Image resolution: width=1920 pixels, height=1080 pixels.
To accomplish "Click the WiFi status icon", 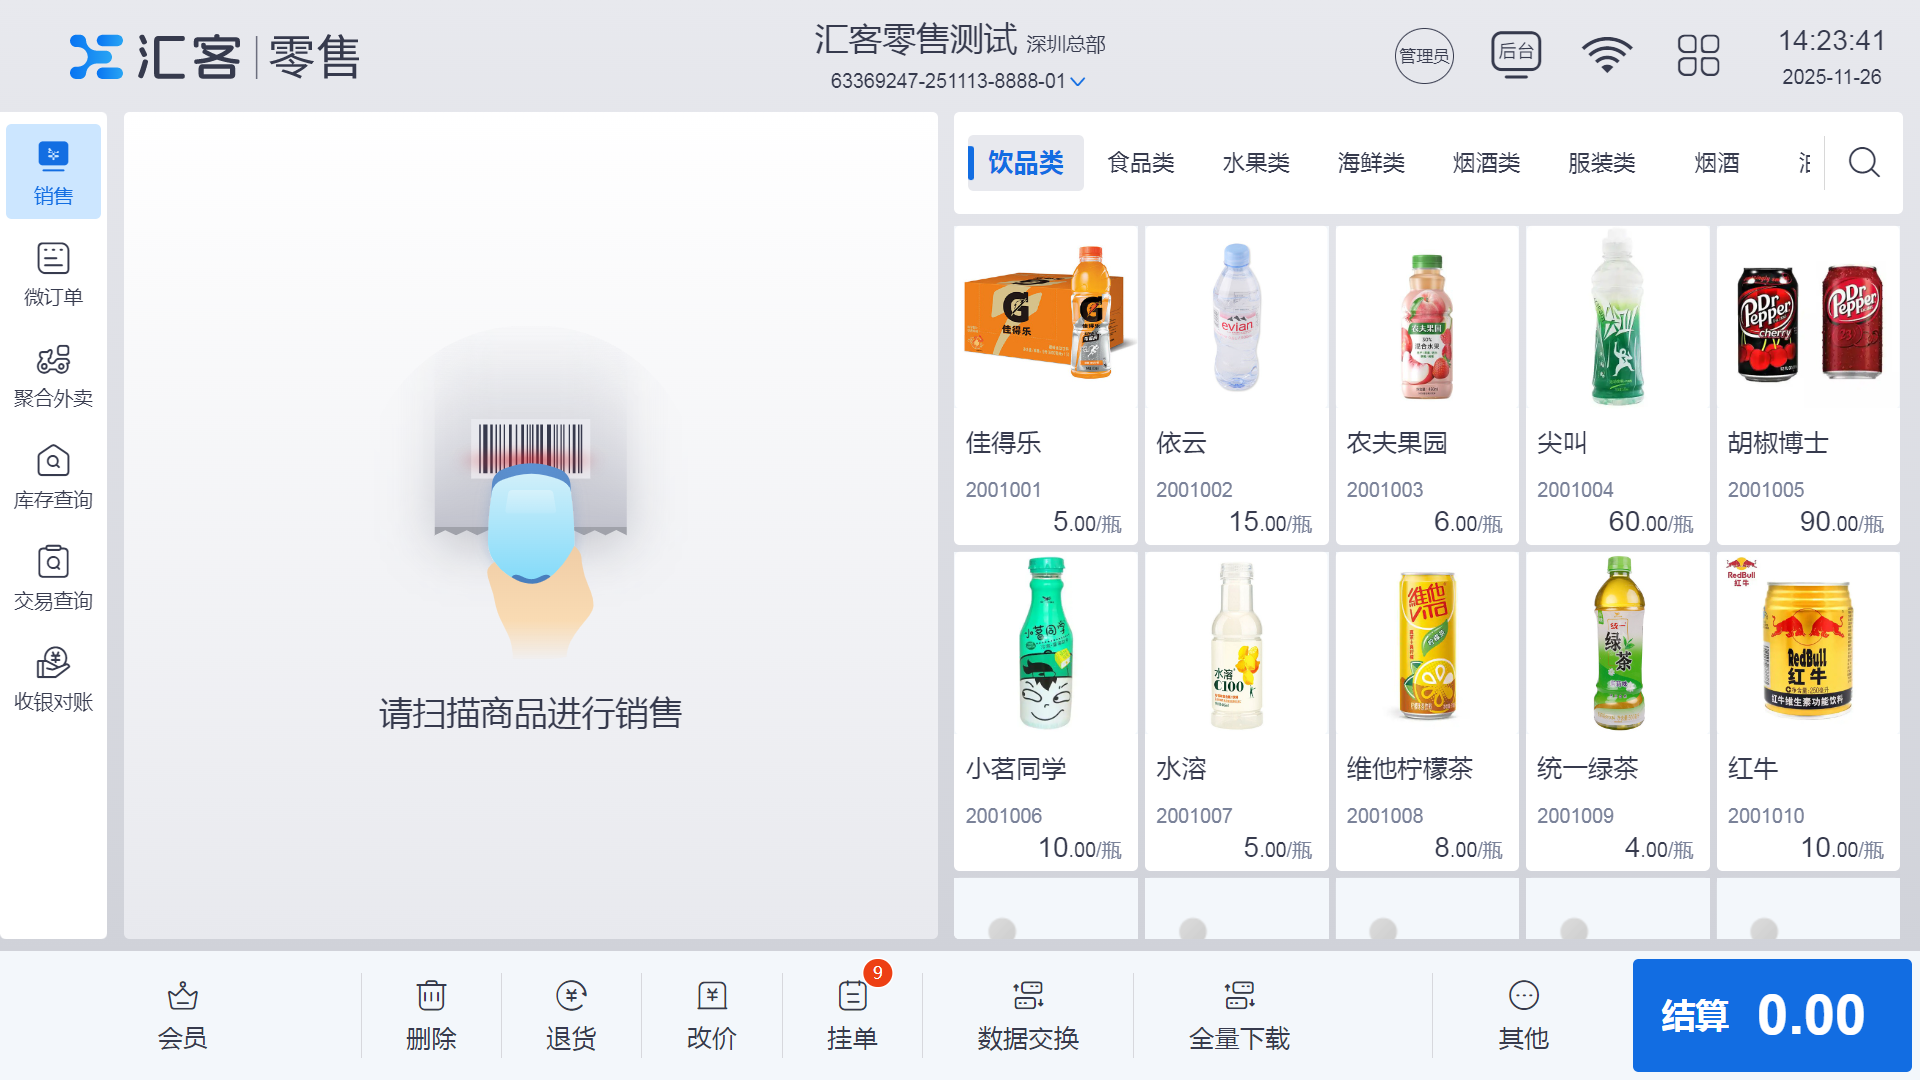I will coord(1606,55).
